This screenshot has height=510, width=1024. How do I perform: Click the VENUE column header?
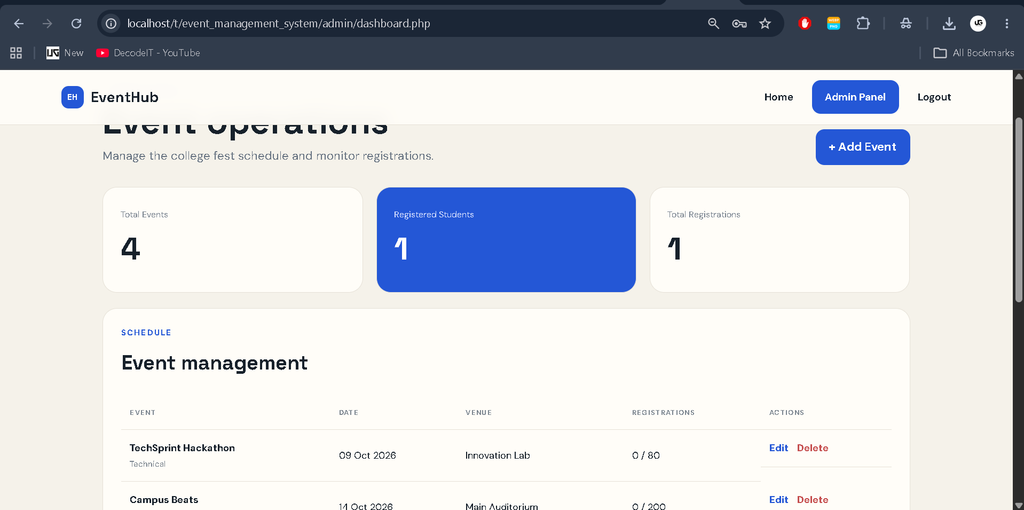(x=479, y=413)
